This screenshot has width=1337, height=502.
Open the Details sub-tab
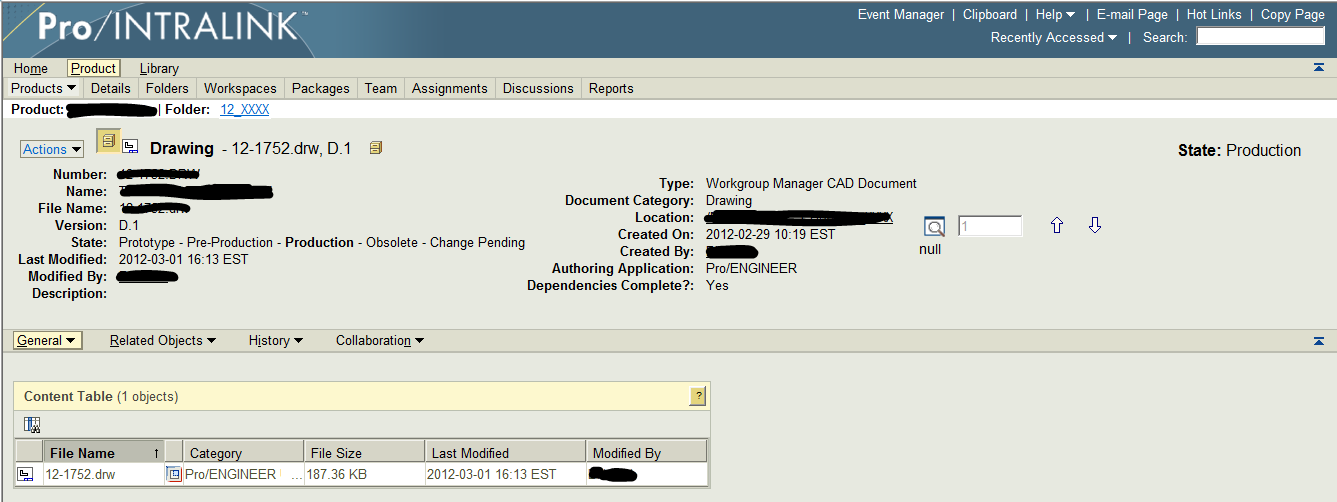[x=111, y=88]
